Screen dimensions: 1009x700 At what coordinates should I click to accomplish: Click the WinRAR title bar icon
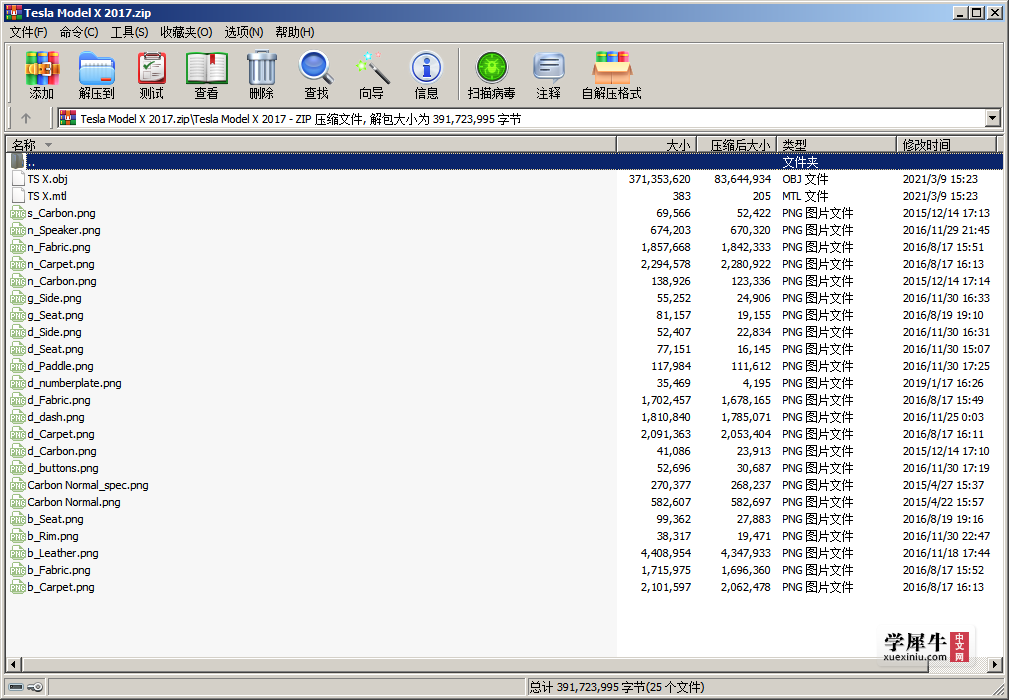pyautogui.click(x=13, y=12)
